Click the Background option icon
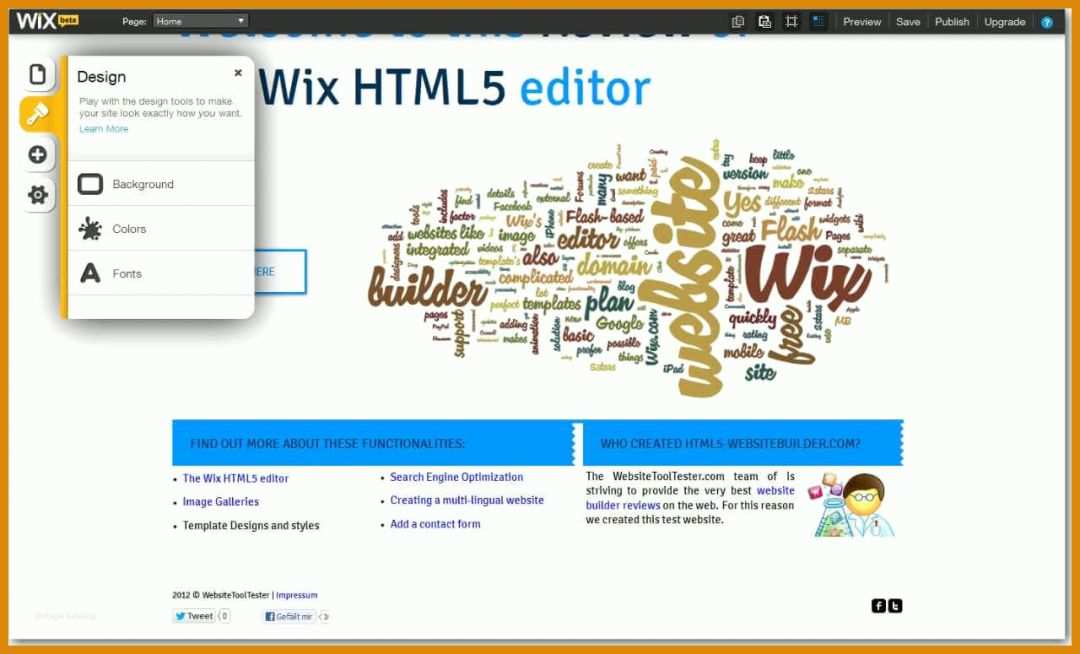The width and height of the screenshot is (1080, 654). pos(90,184)
